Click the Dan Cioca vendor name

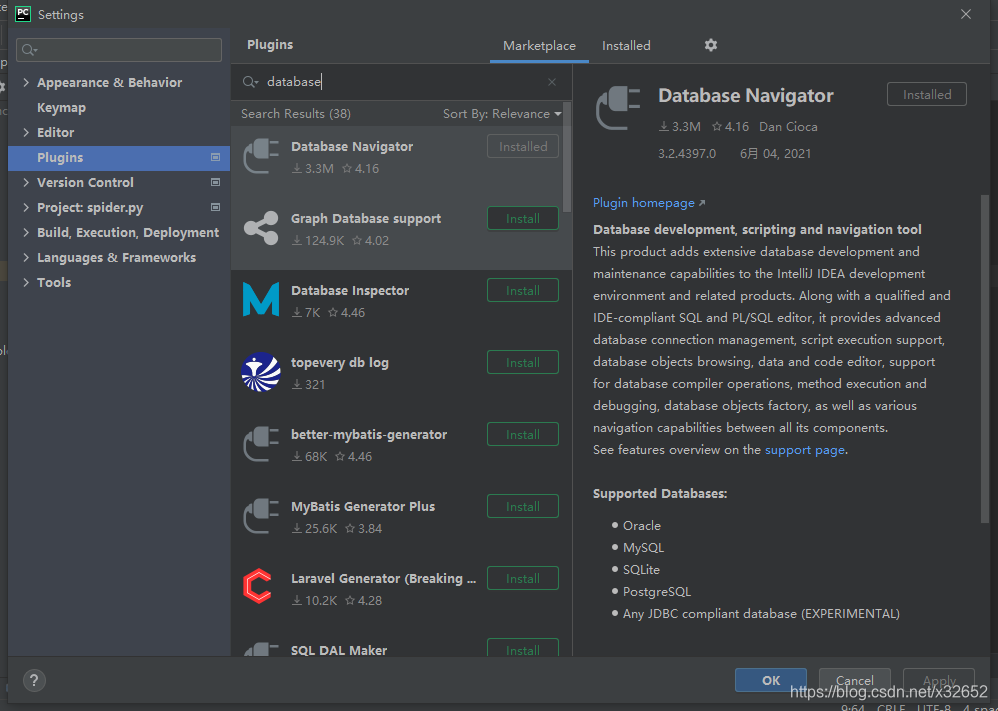788,127
